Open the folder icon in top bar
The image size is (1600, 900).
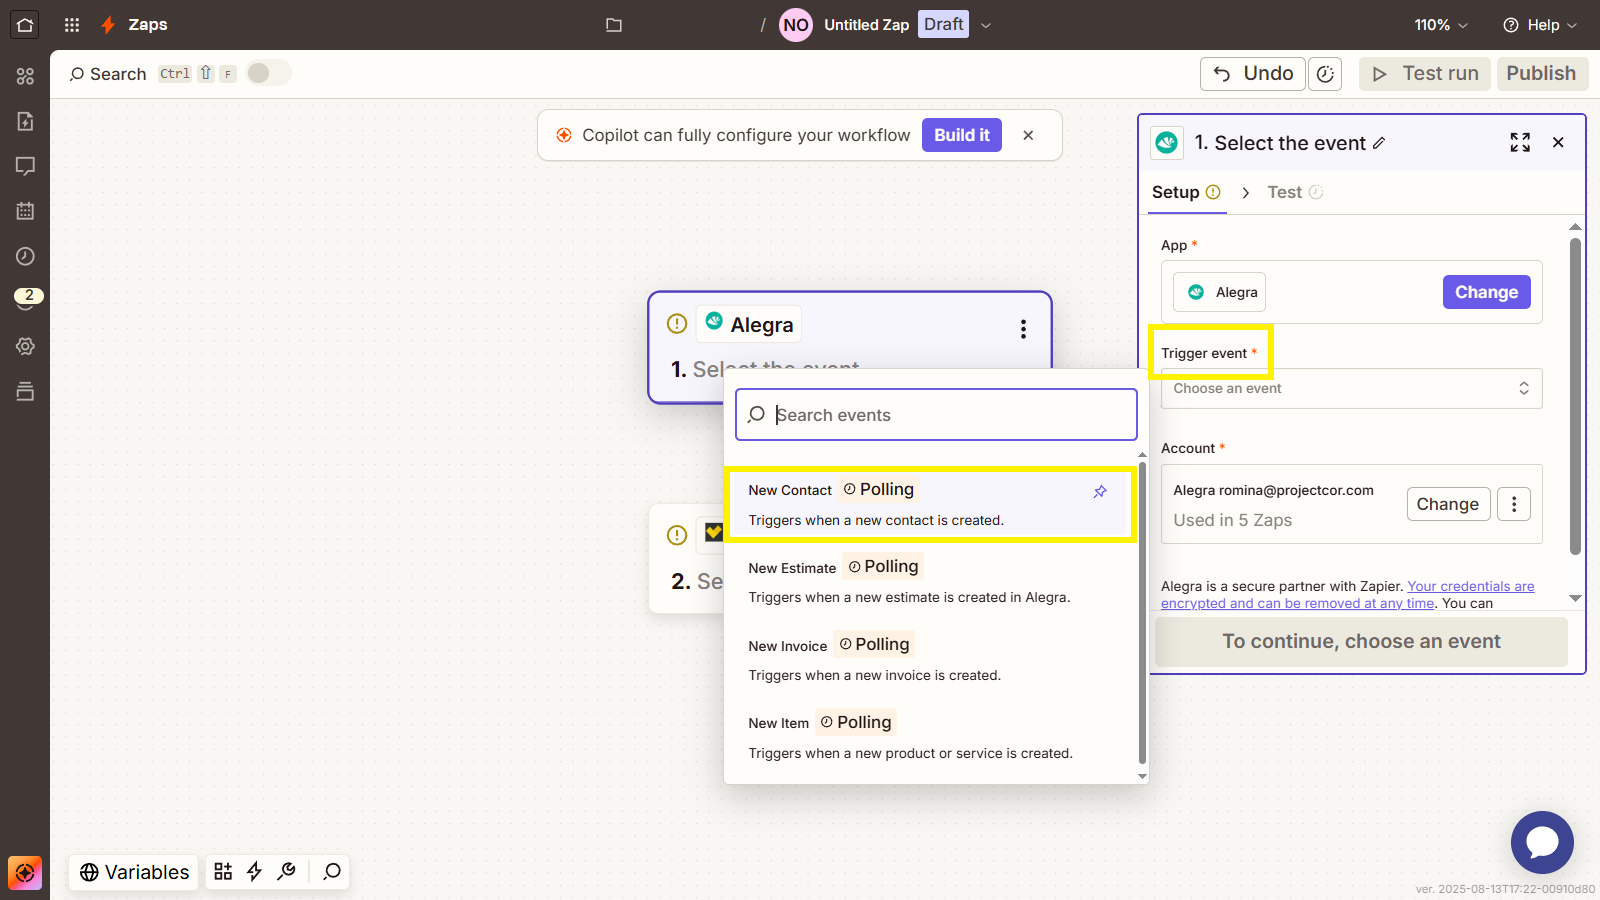614,25
